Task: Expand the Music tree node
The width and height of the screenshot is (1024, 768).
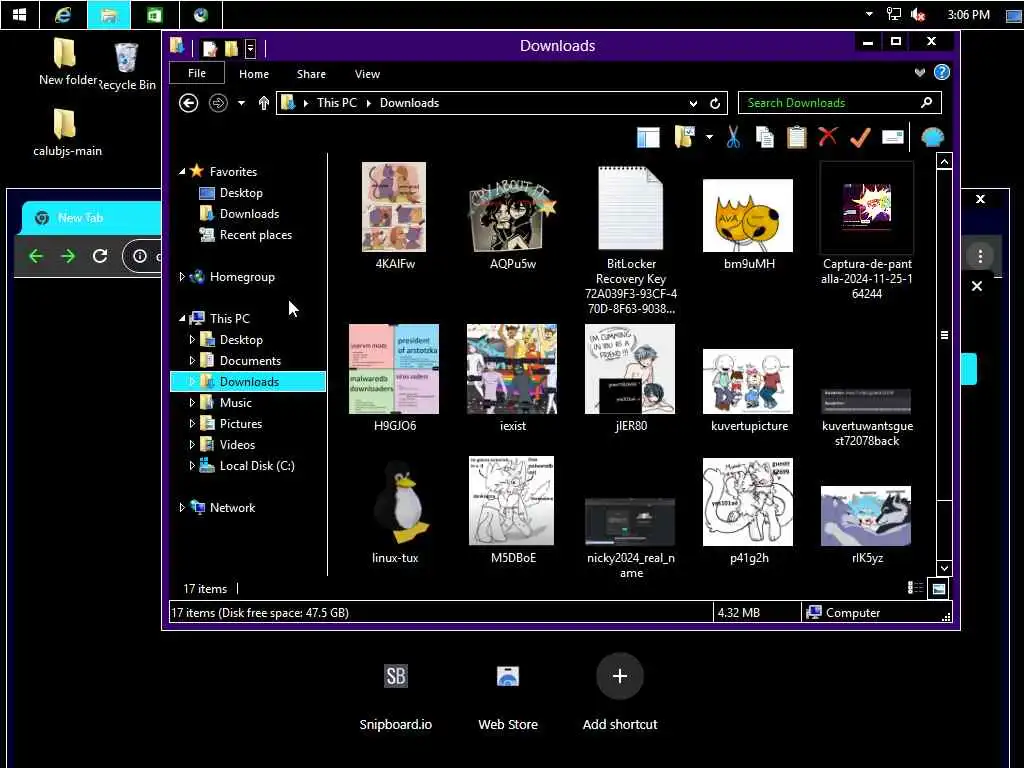Action: pos(192,402)
